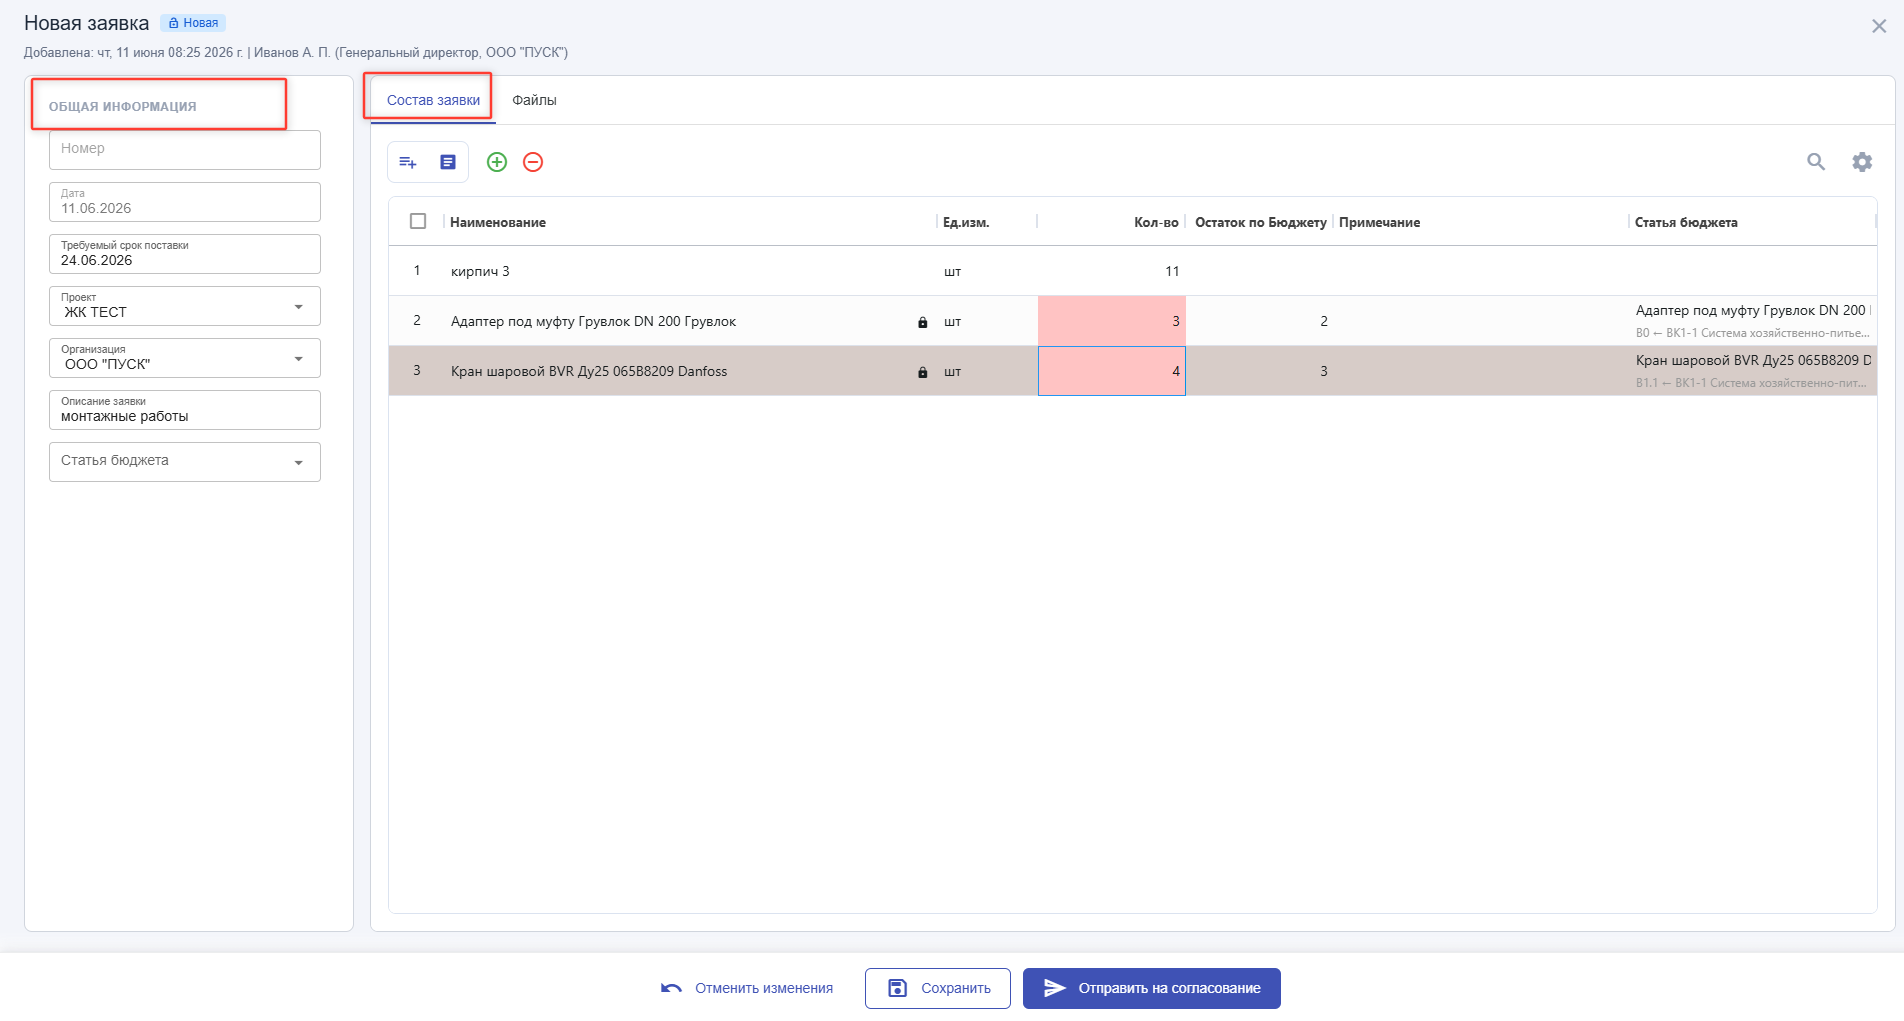
Task: Click Описание заявки field монтажные работы
Action: click(x=185, y=410)
